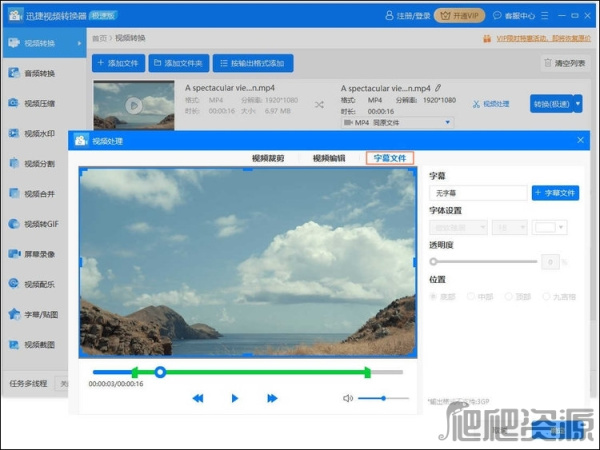
Task: Choose the 视频水印 tool
Action: click(39, 134)
